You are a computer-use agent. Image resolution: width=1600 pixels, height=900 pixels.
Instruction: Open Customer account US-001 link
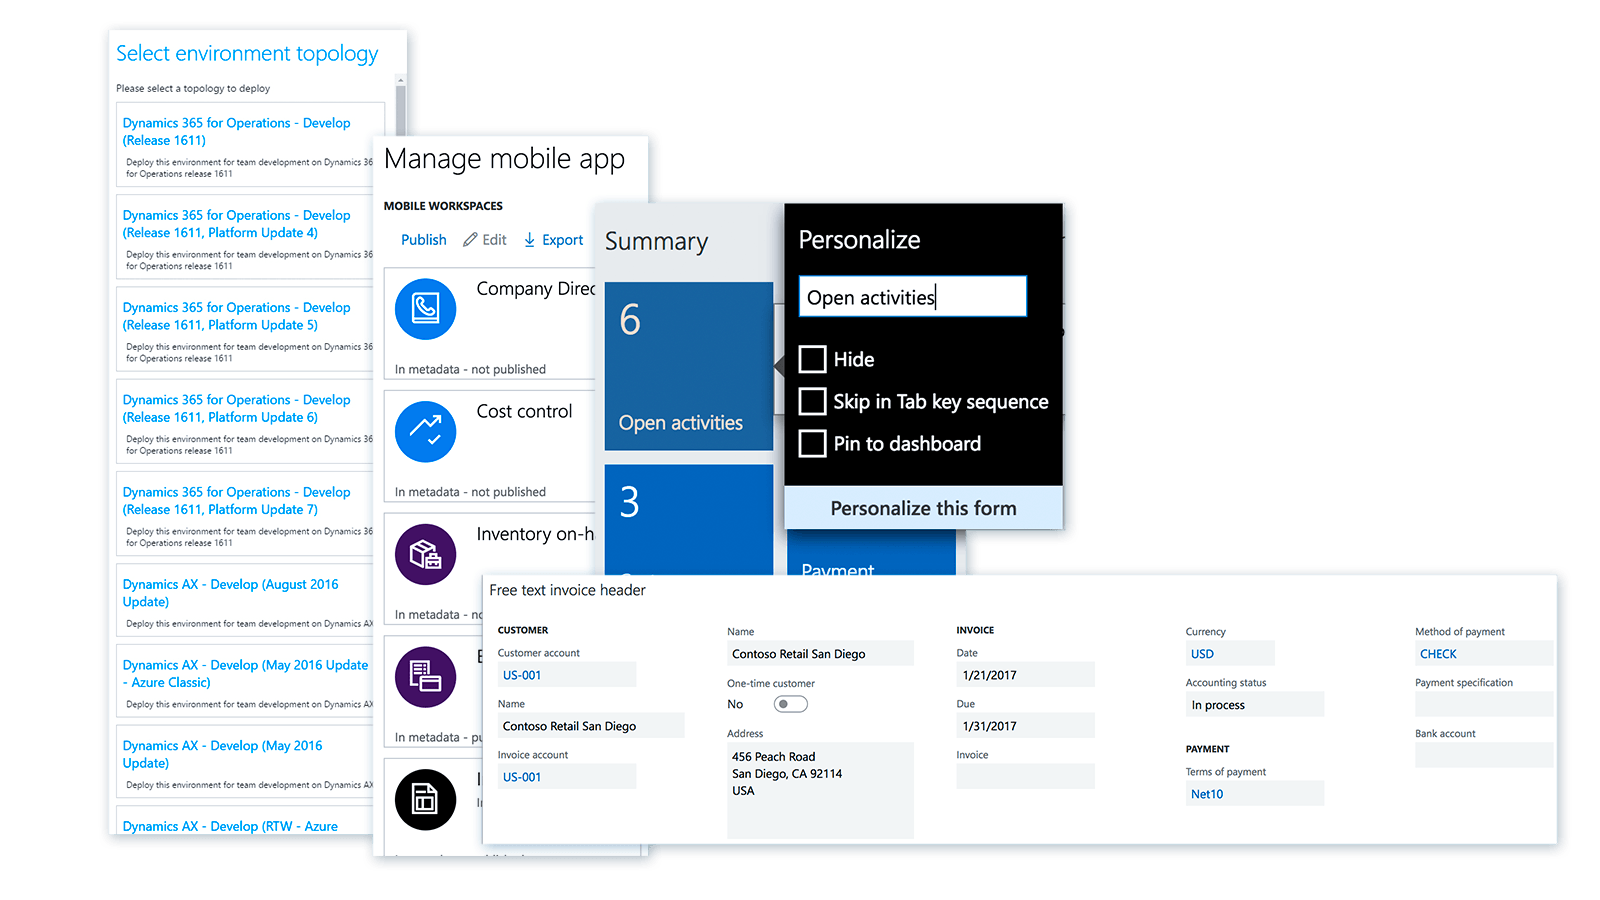pos(522,675)
